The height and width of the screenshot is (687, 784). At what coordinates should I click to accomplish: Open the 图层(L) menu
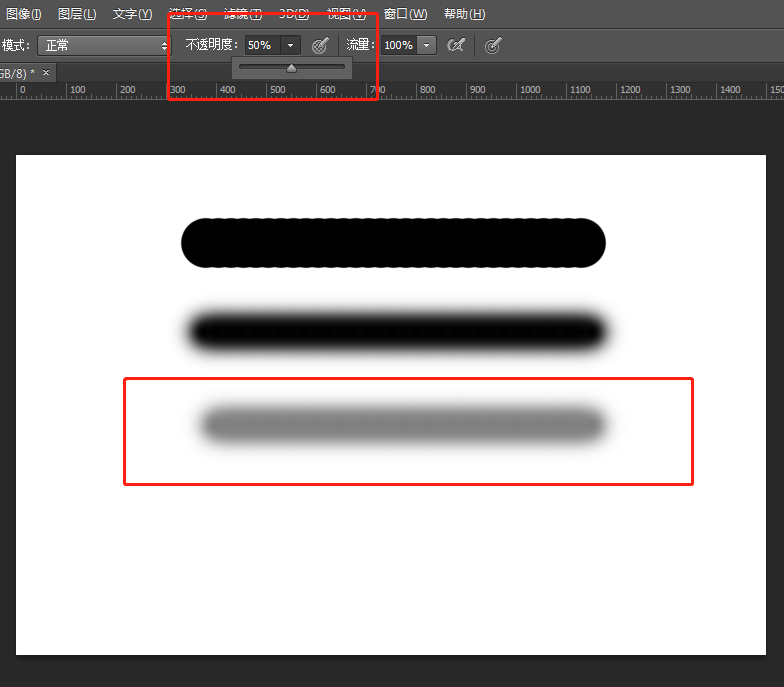point(77,14)
